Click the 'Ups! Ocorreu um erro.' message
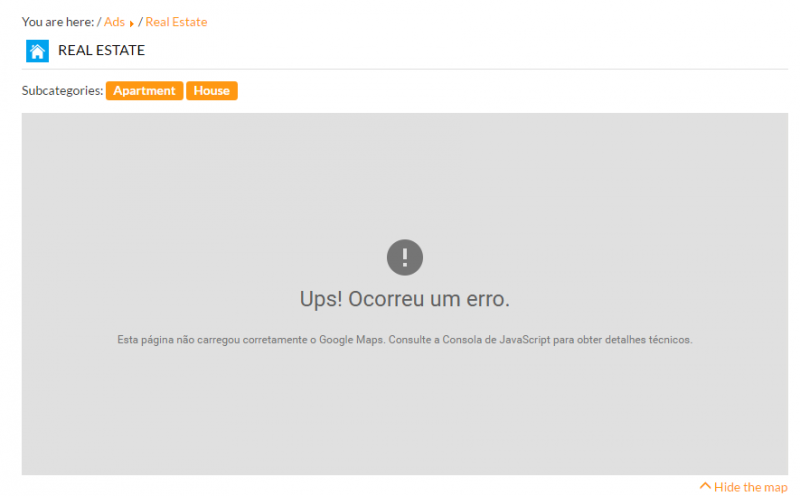The width and height of the screenshot is (800, 496). pos(405,299)
